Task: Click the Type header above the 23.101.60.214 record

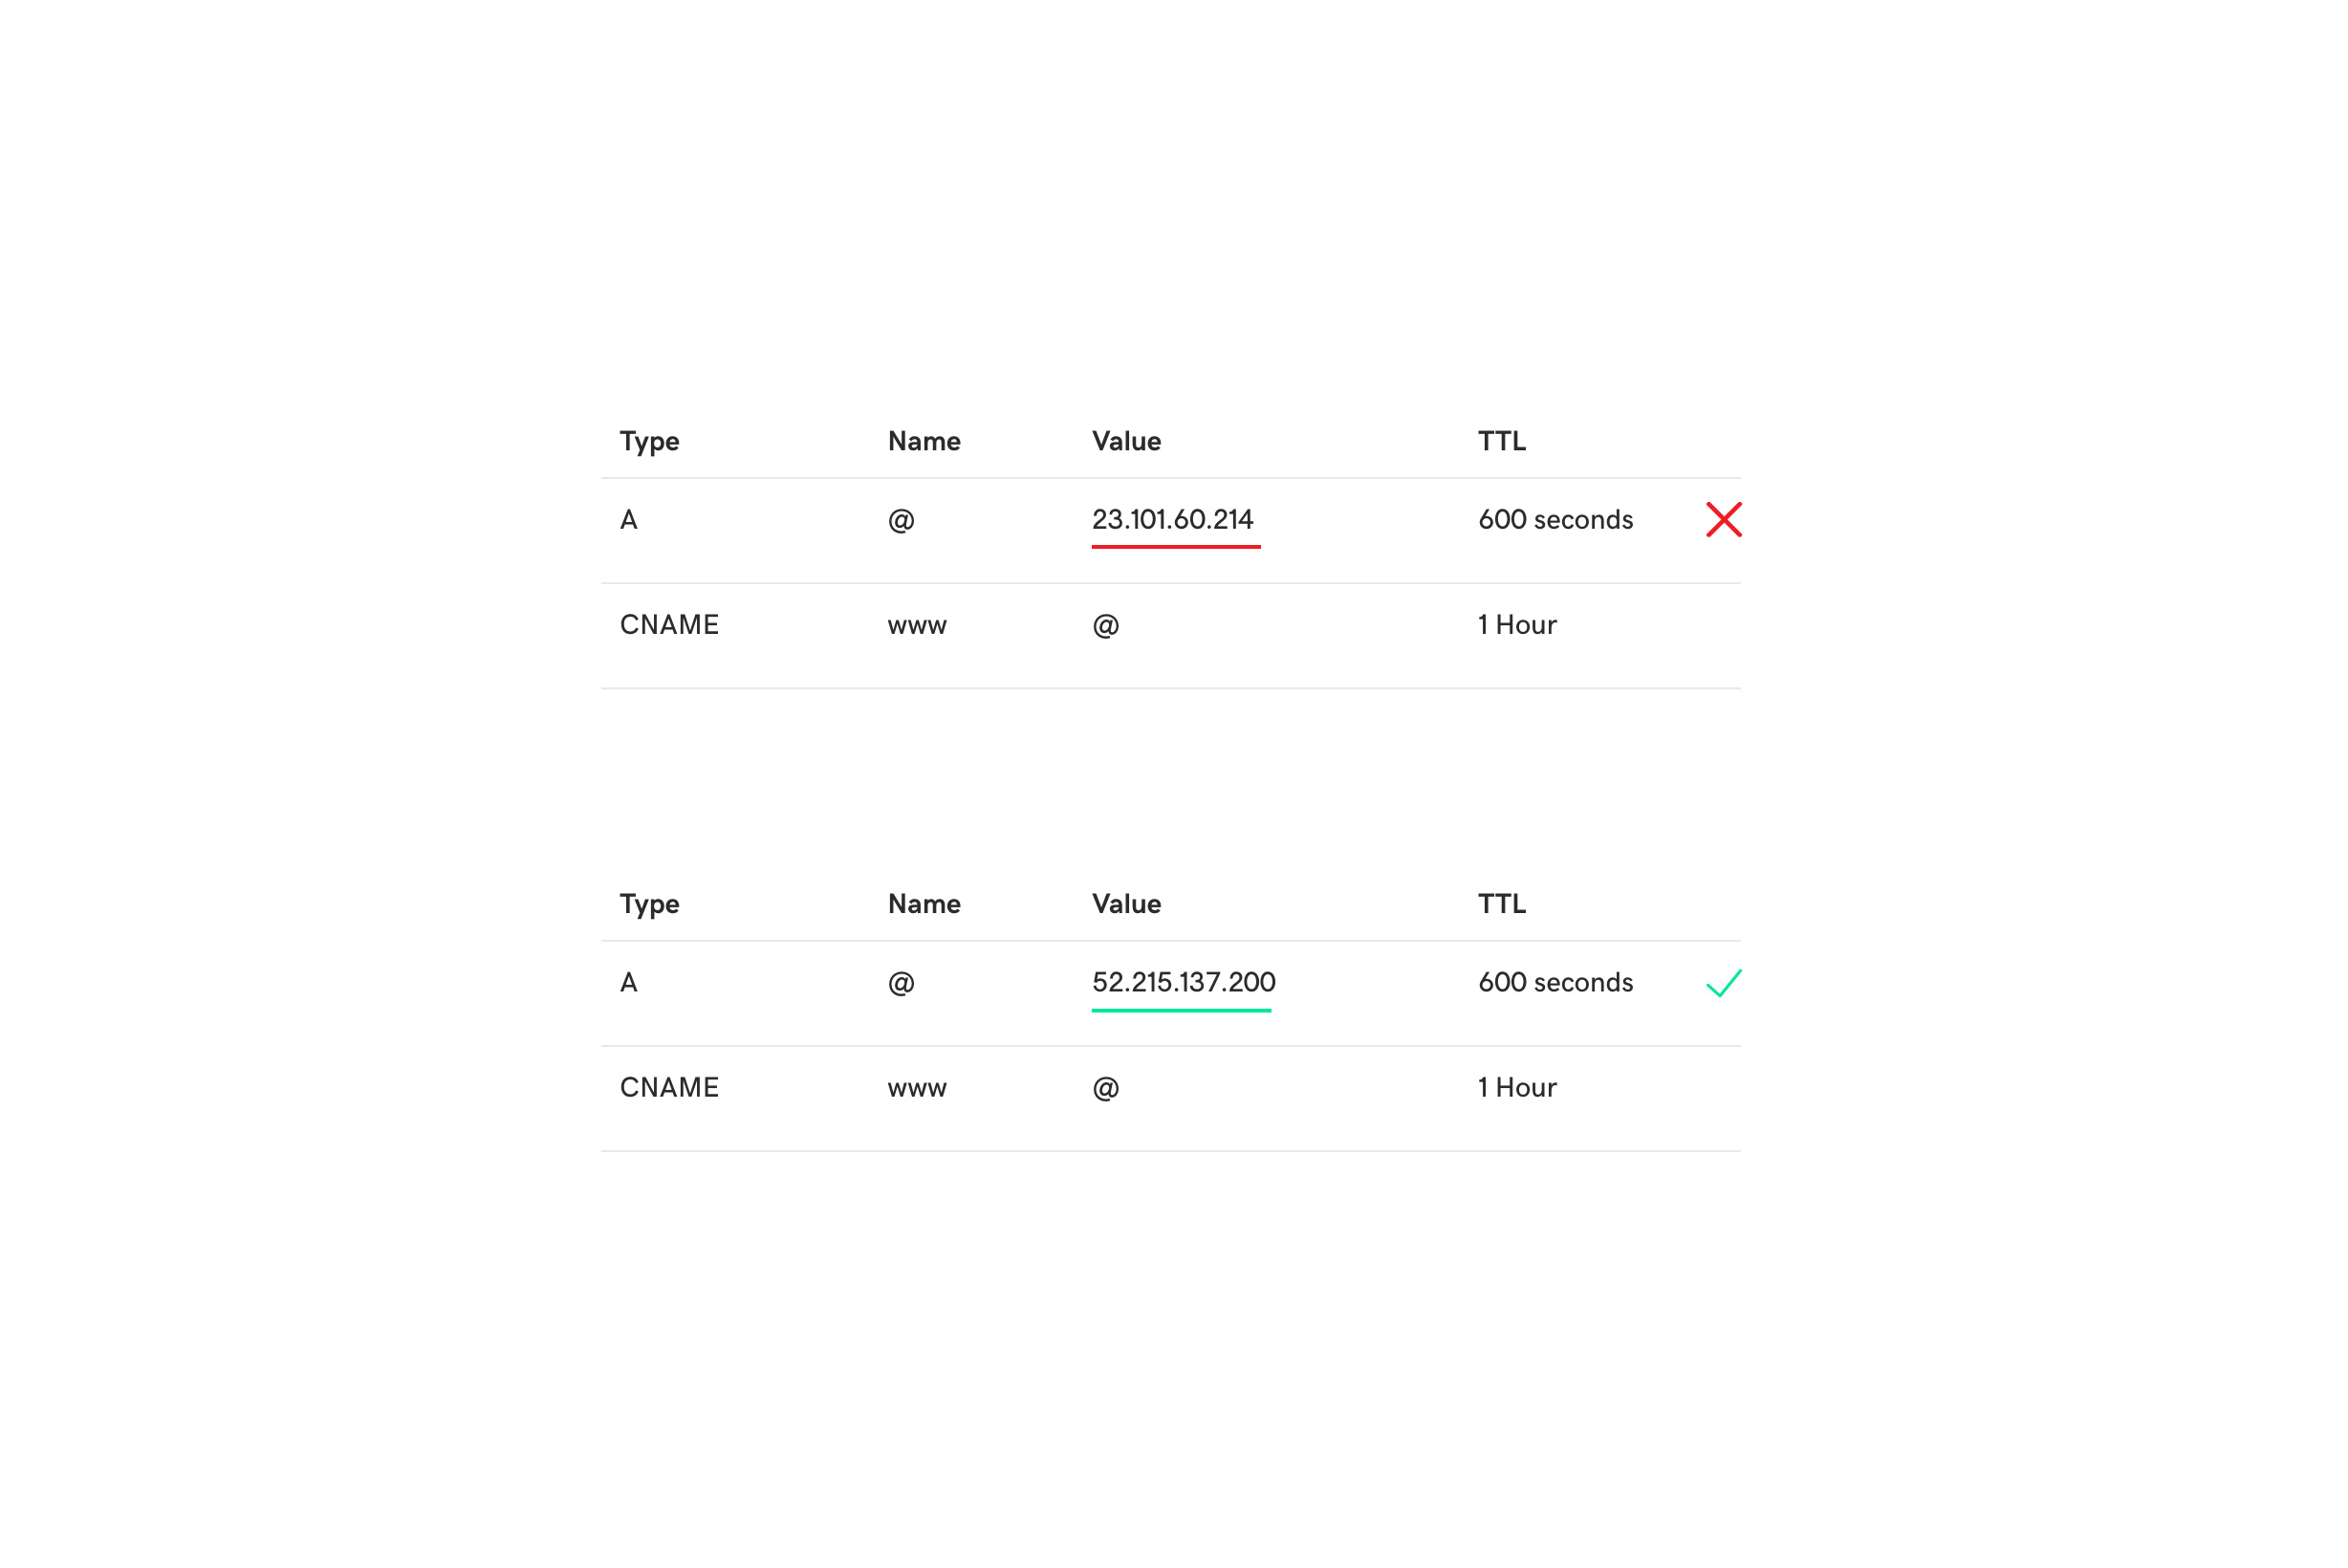Action: click(x=649, y=441)
